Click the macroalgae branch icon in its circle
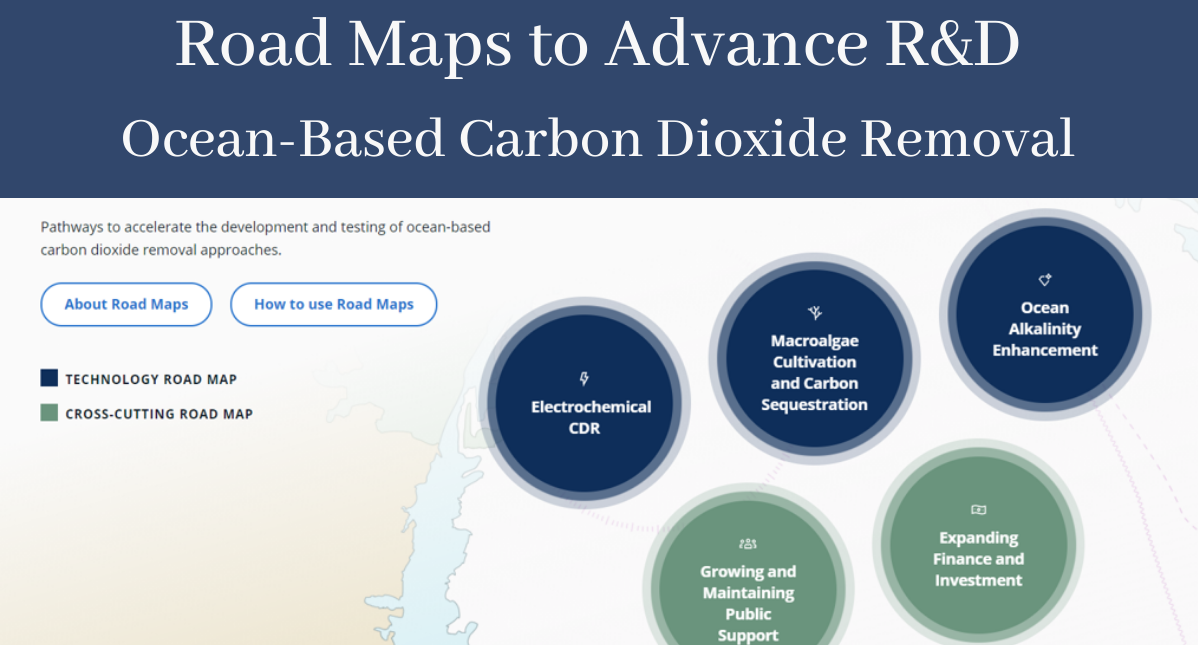This screenshot has height=645, width=1198. [814, 312]
